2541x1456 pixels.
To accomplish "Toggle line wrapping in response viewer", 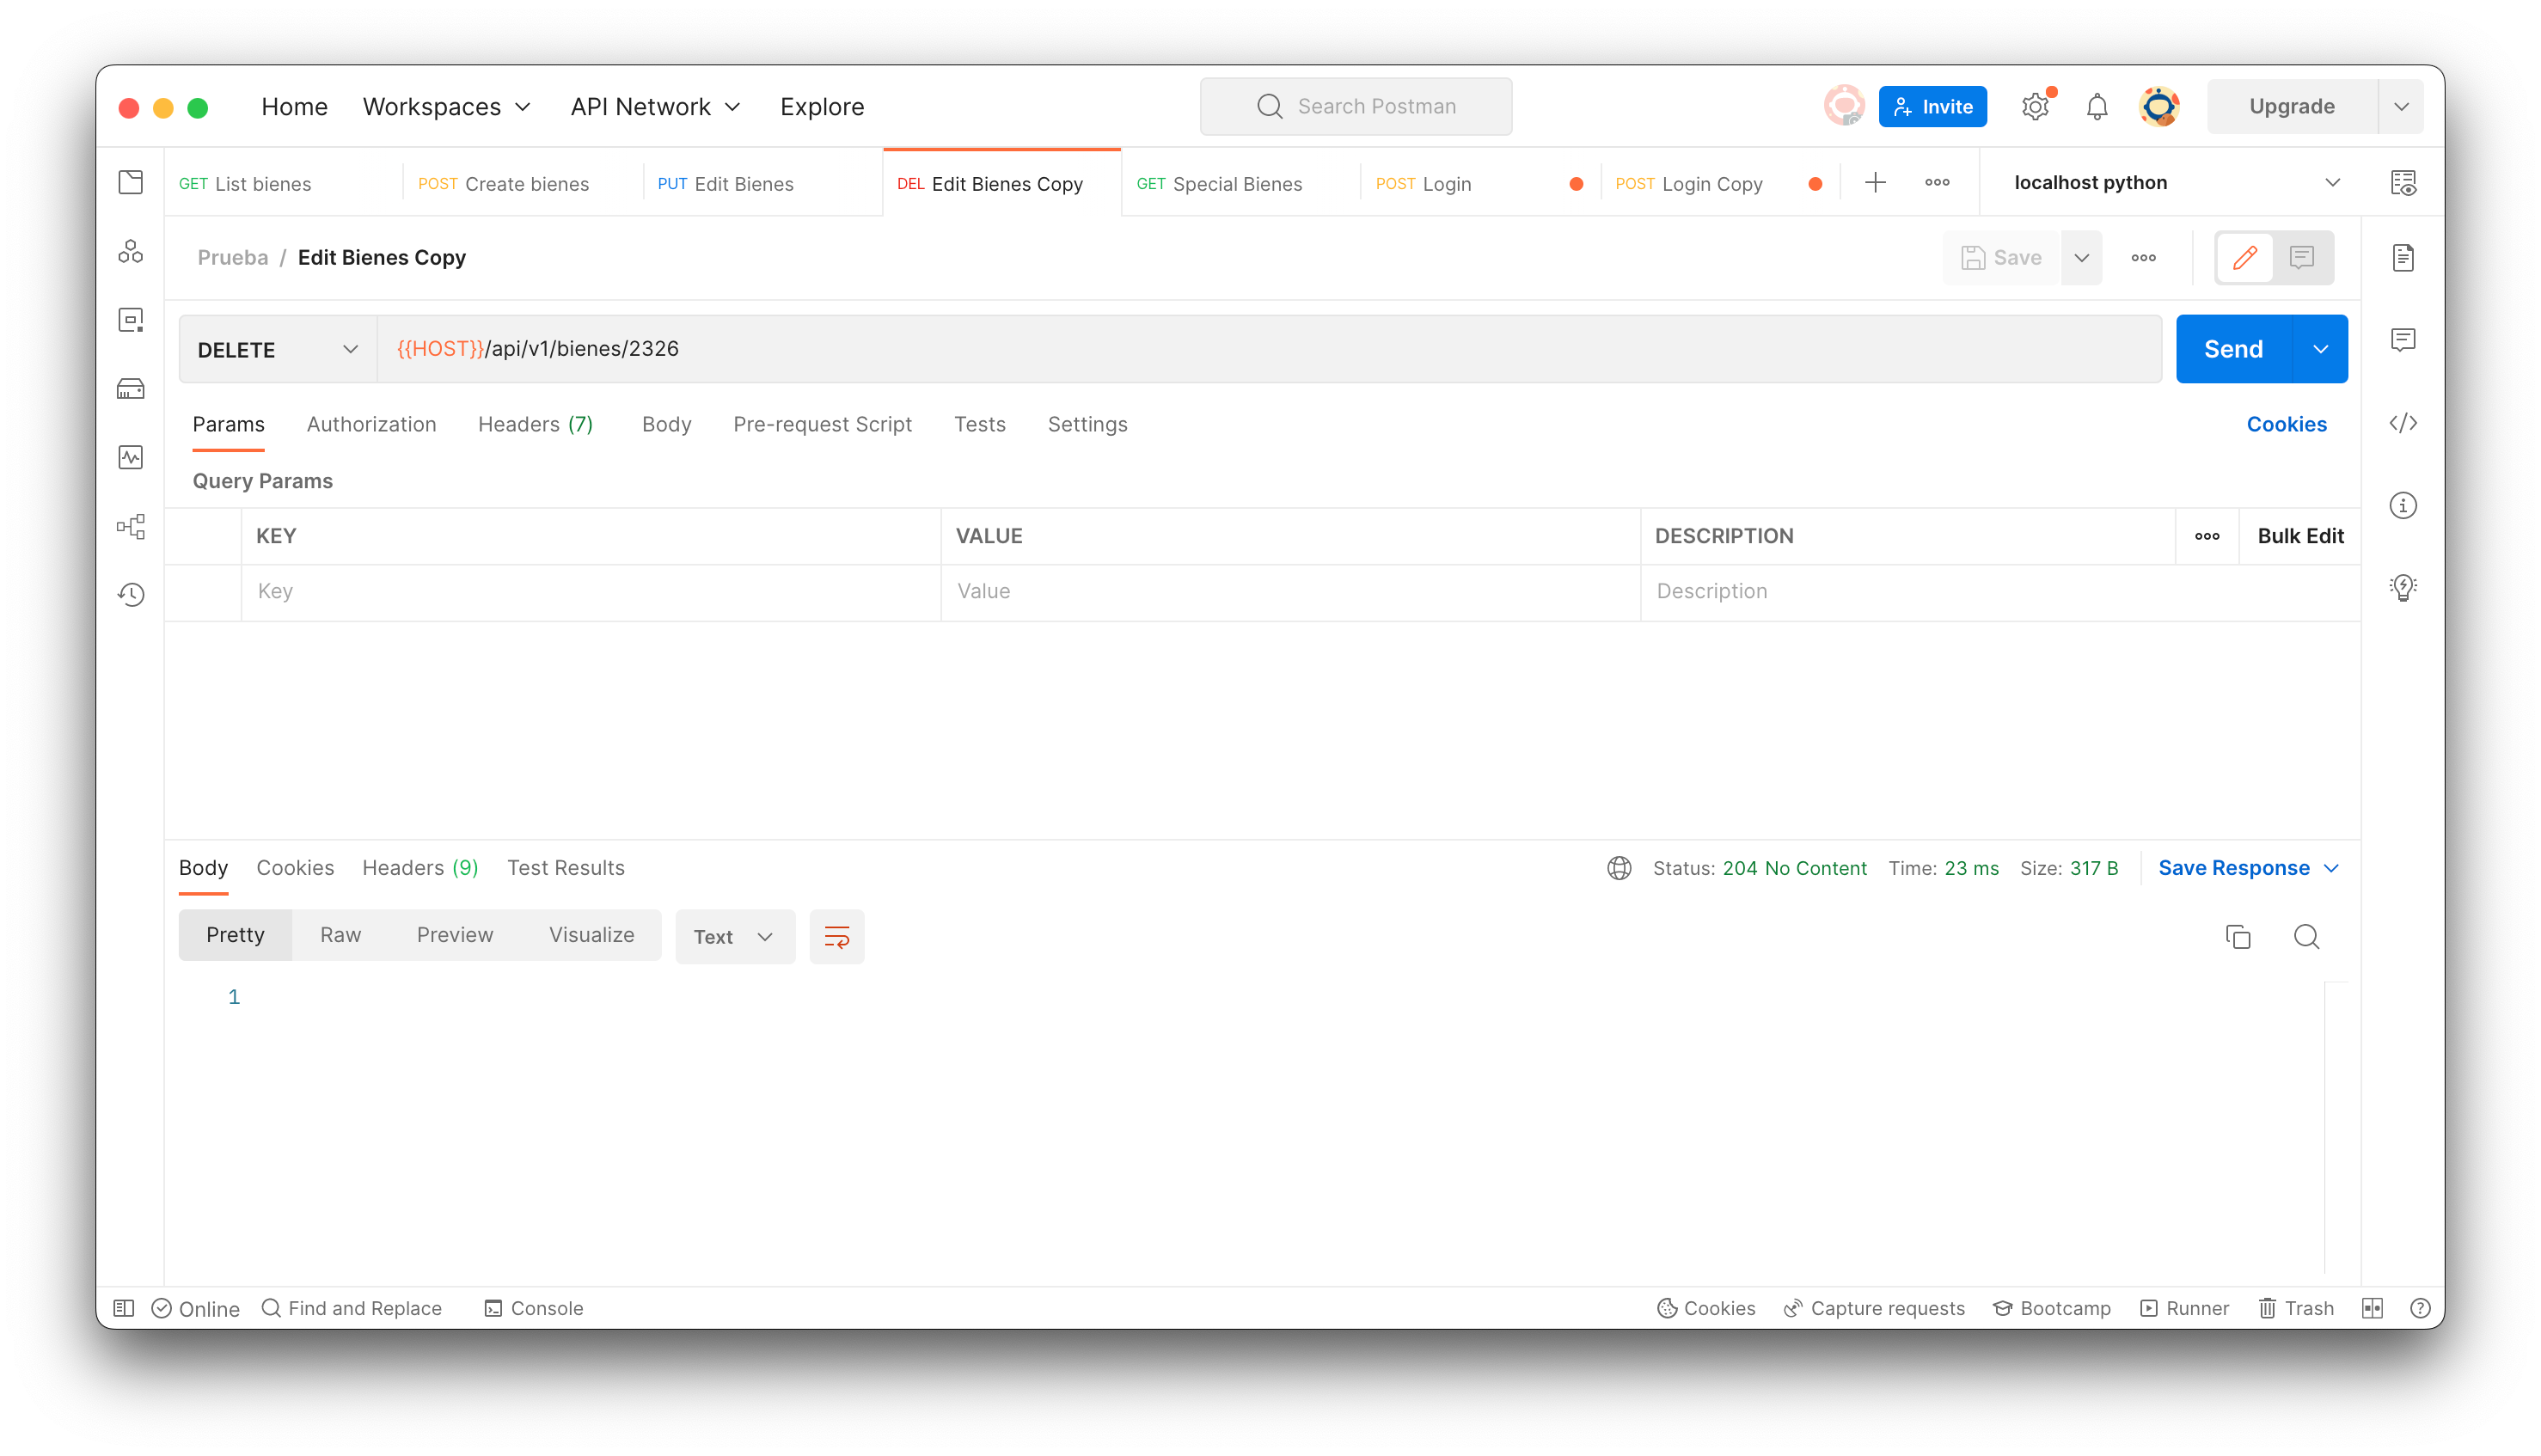I will point(837,937).
